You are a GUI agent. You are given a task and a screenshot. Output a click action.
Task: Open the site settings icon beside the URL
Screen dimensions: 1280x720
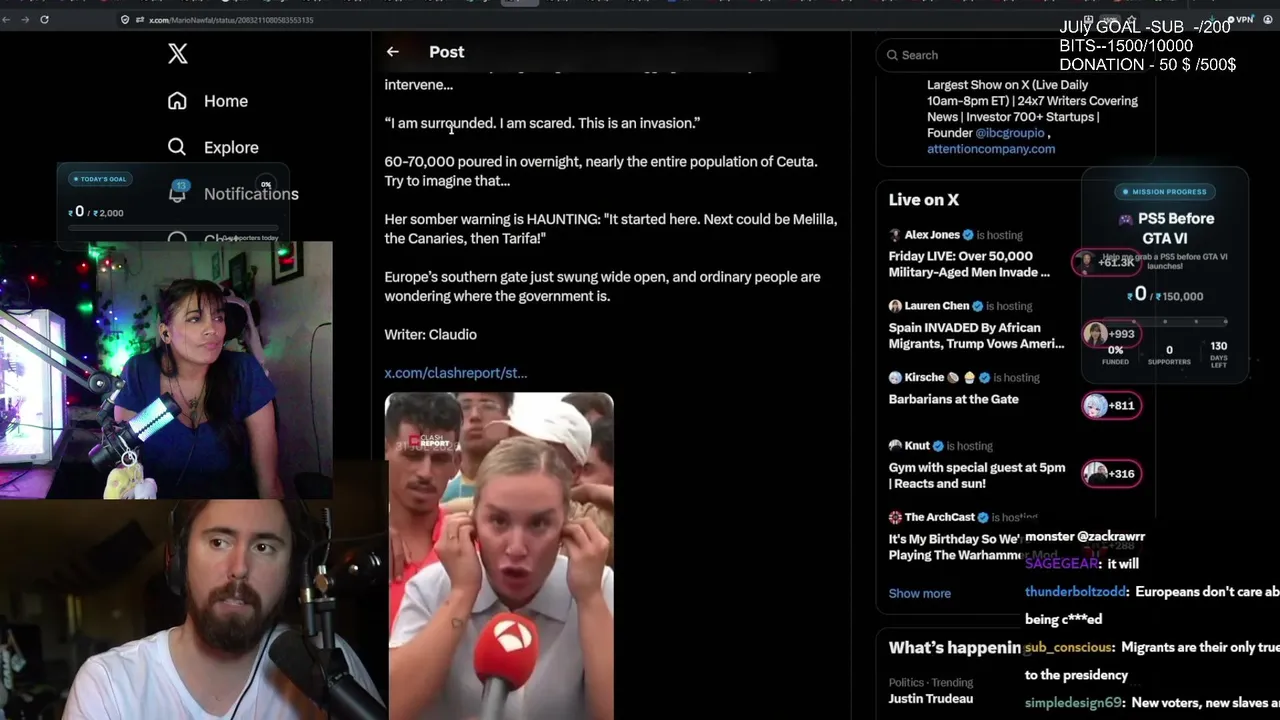(x=140, y=20)
